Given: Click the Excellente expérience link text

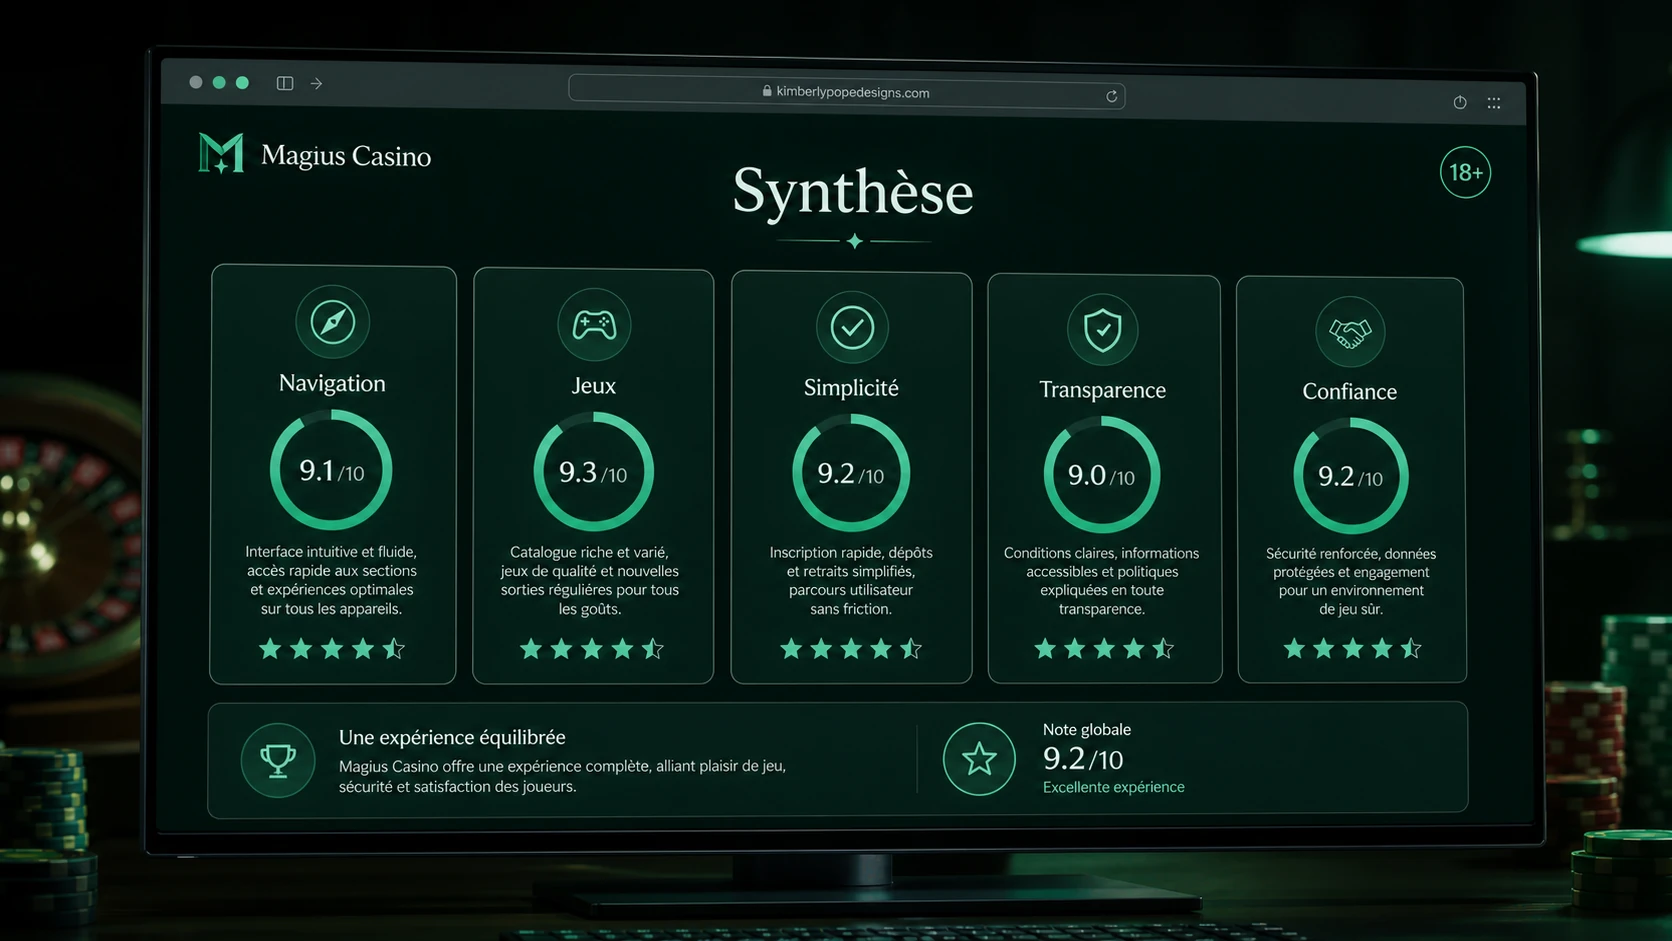Looking at the screenshot, I should (x=1113, y=787).
